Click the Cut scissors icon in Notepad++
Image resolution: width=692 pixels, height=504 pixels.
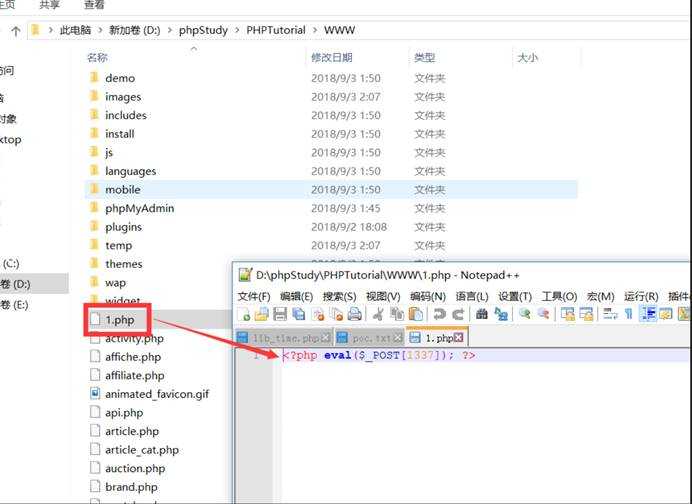coord(378,314)
